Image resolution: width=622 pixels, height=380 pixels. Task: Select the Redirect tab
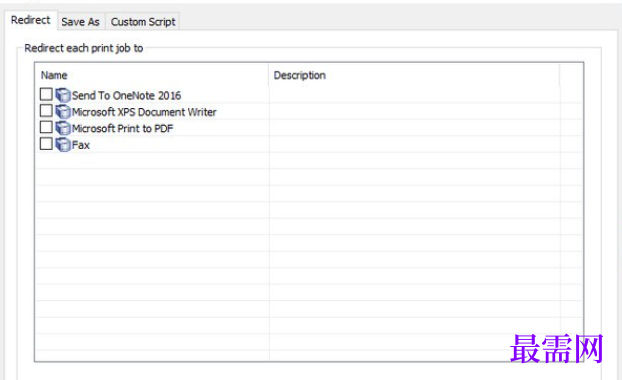(31, 20)
